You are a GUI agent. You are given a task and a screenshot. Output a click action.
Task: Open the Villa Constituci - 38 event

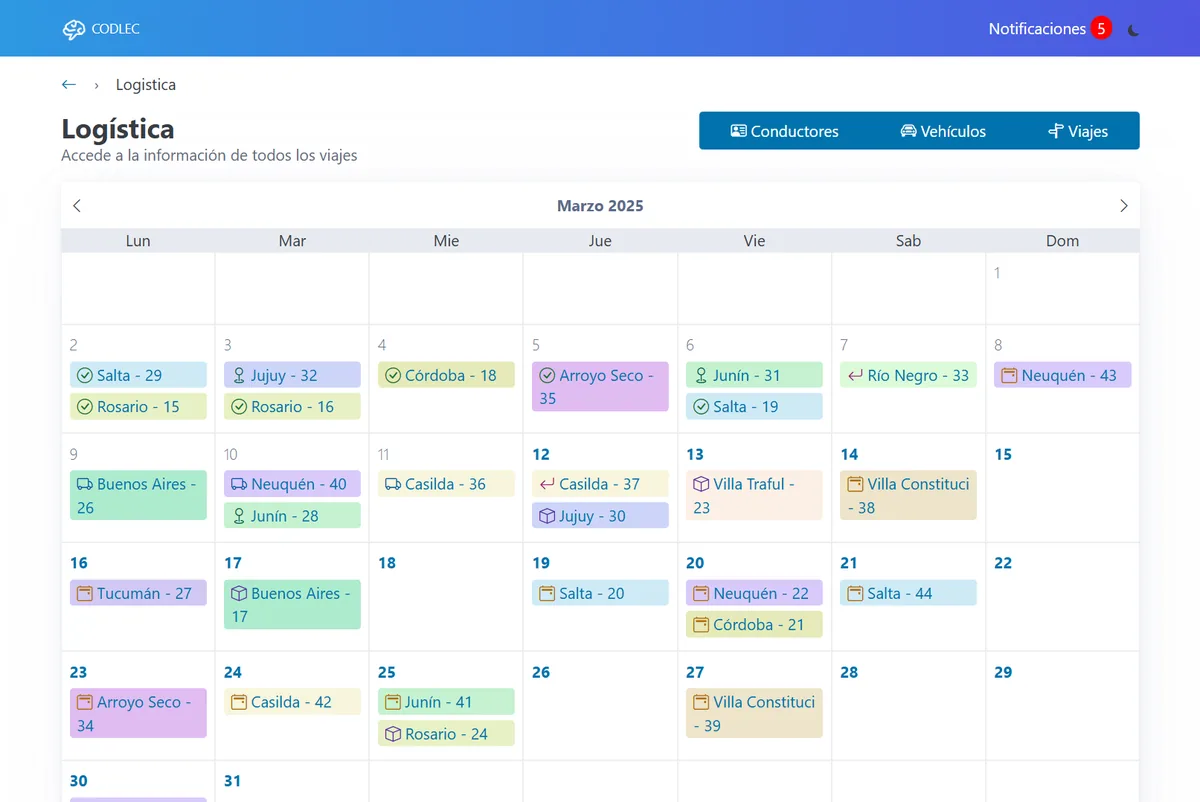(x=908, y=495)
